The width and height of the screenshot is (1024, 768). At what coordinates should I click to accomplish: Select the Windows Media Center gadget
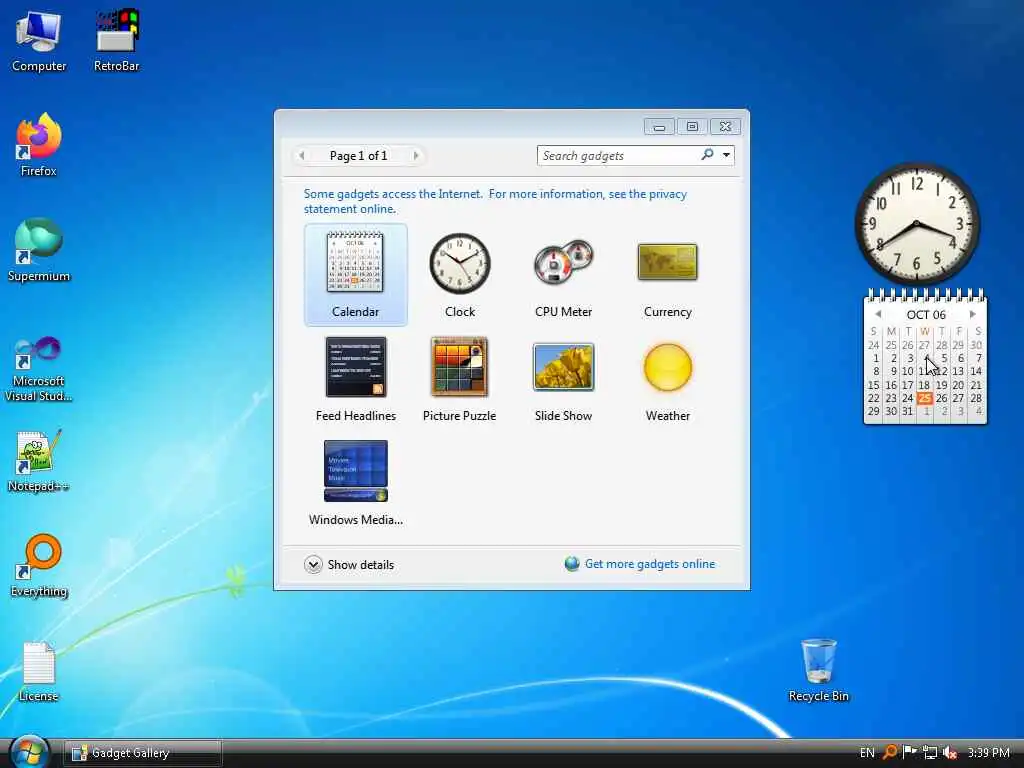[x=356, y=471]
